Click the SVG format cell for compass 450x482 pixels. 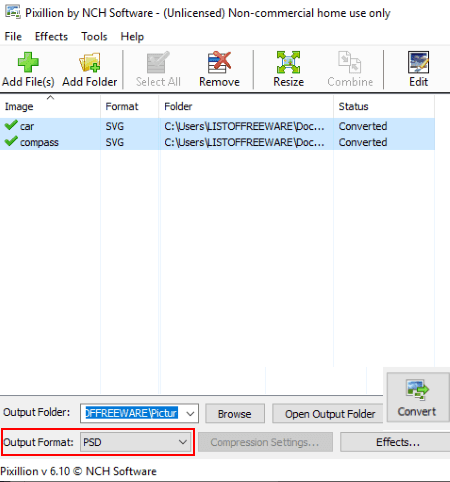114,142
